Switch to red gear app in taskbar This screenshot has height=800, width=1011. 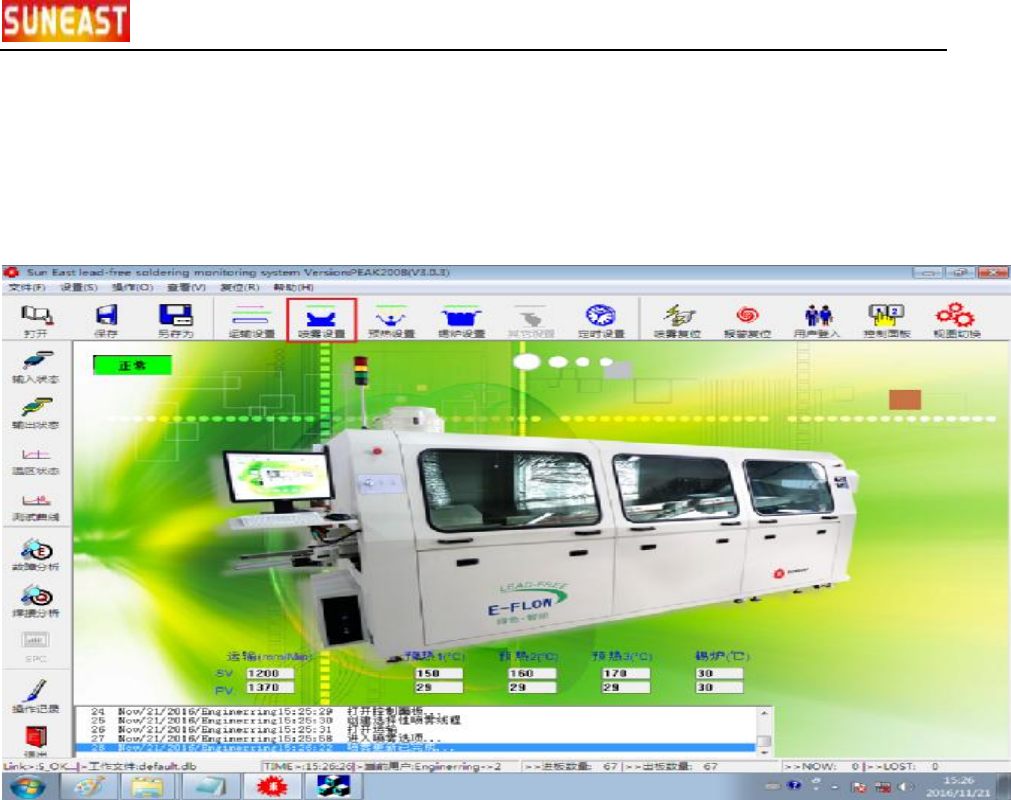(272, 787)
